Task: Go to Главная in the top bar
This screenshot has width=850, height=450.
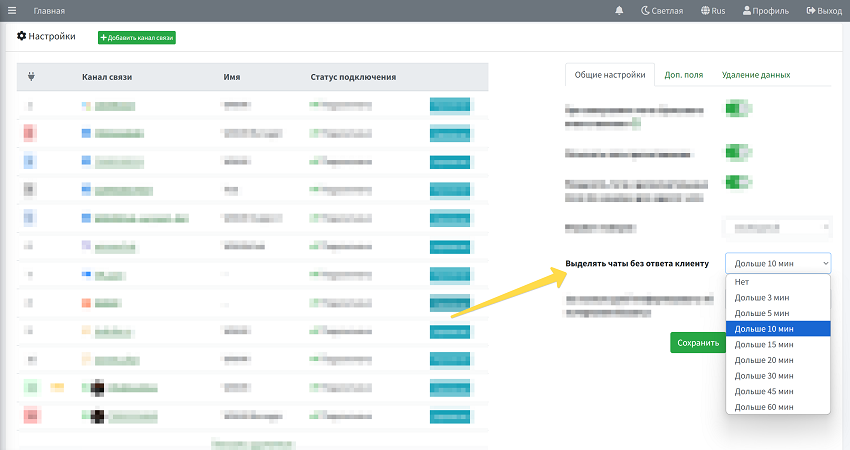Action: (49, 11)
